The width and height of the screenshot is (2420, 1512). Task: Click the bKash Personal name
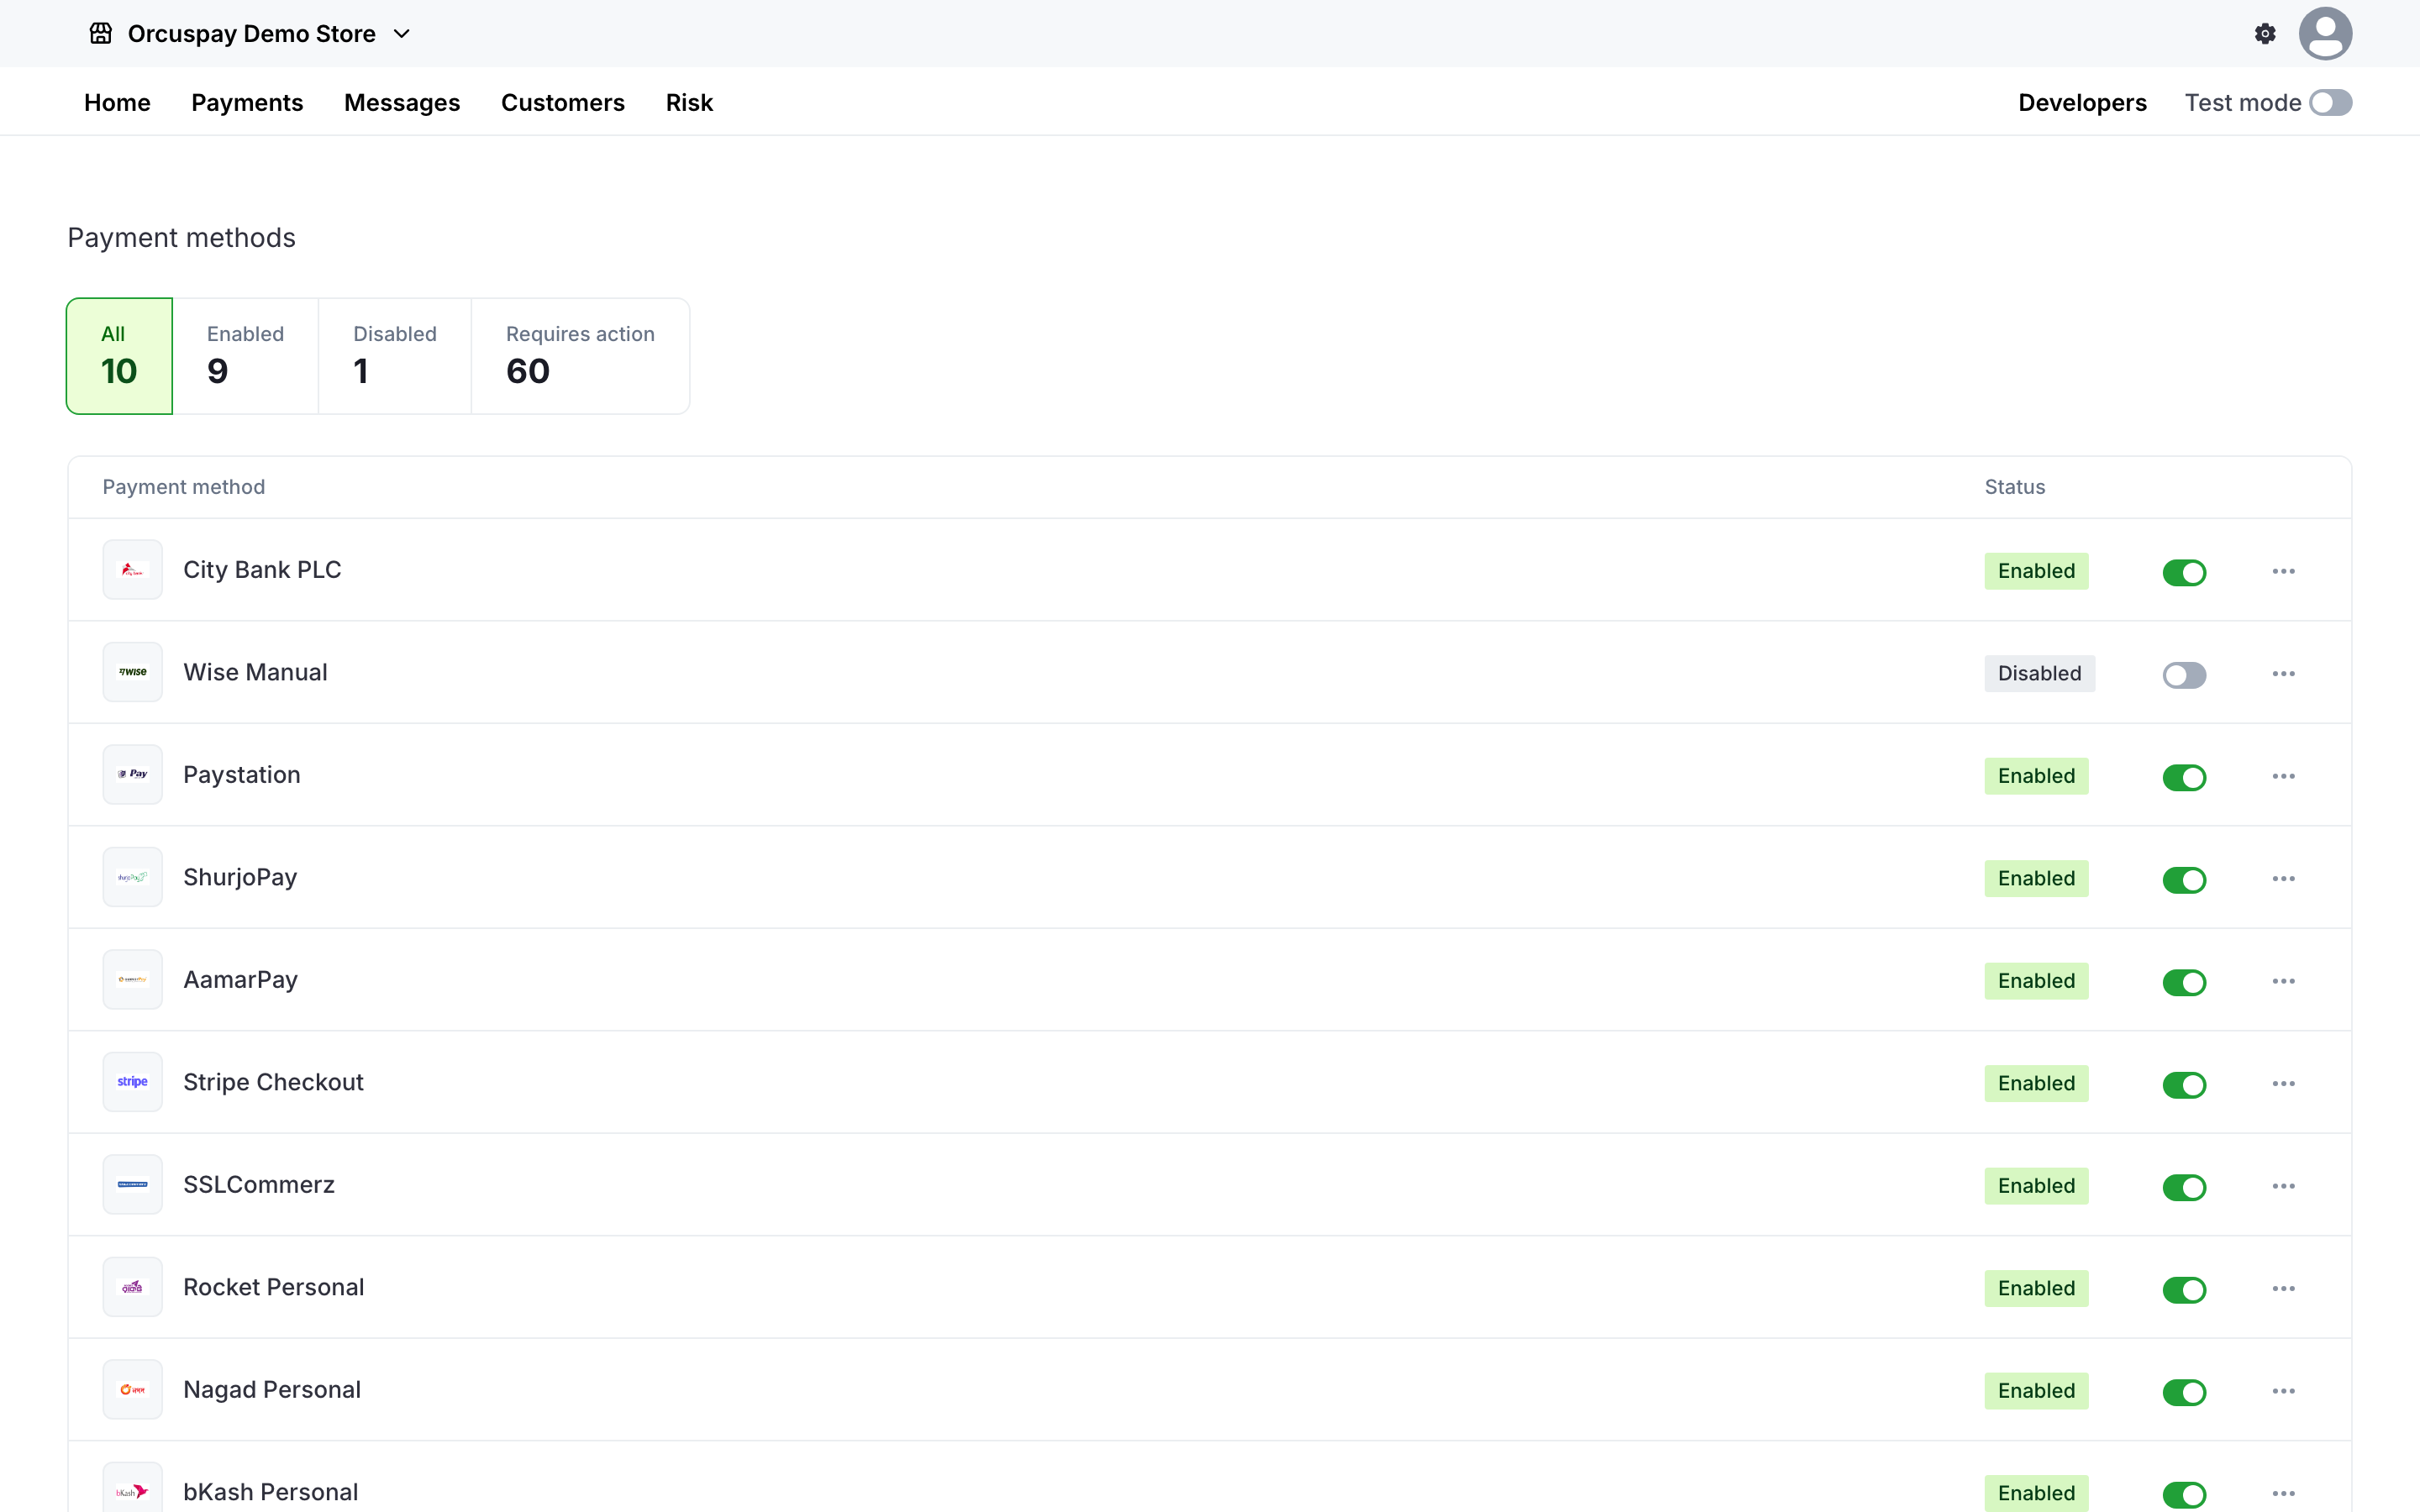pyautogui.click(x=270, y=1492)
